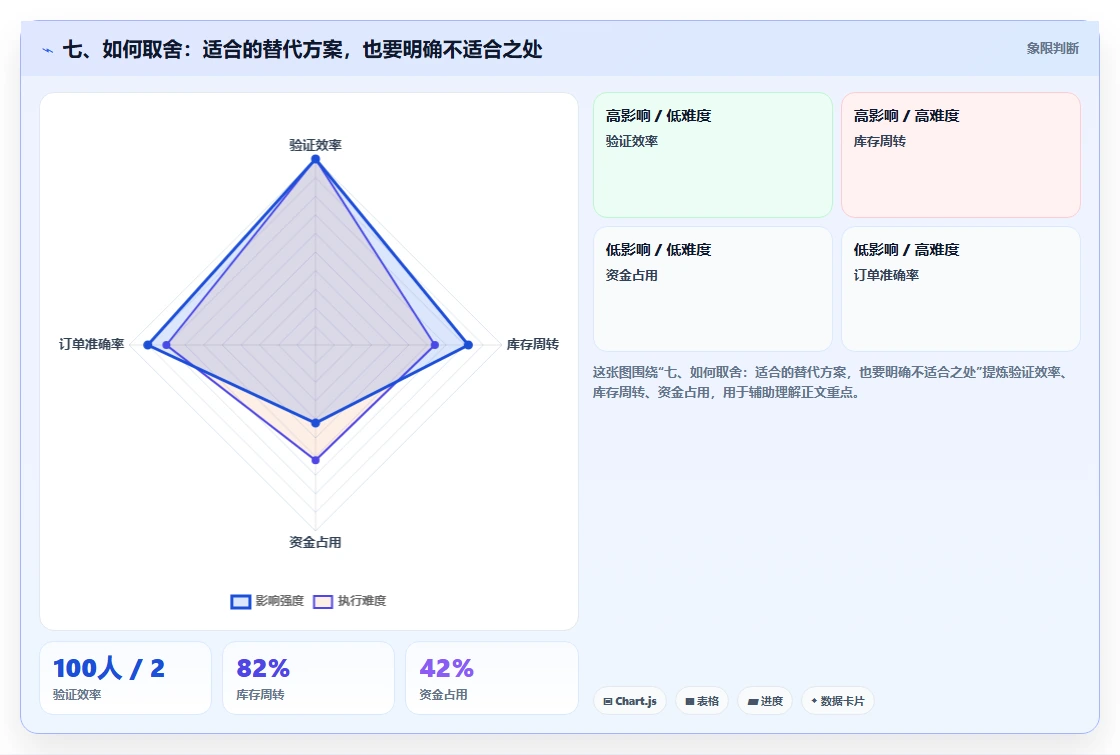This screenshot has height=755, width=1120.
Task: Click the 资金占用 radar axis label
Action: (315, 542)
